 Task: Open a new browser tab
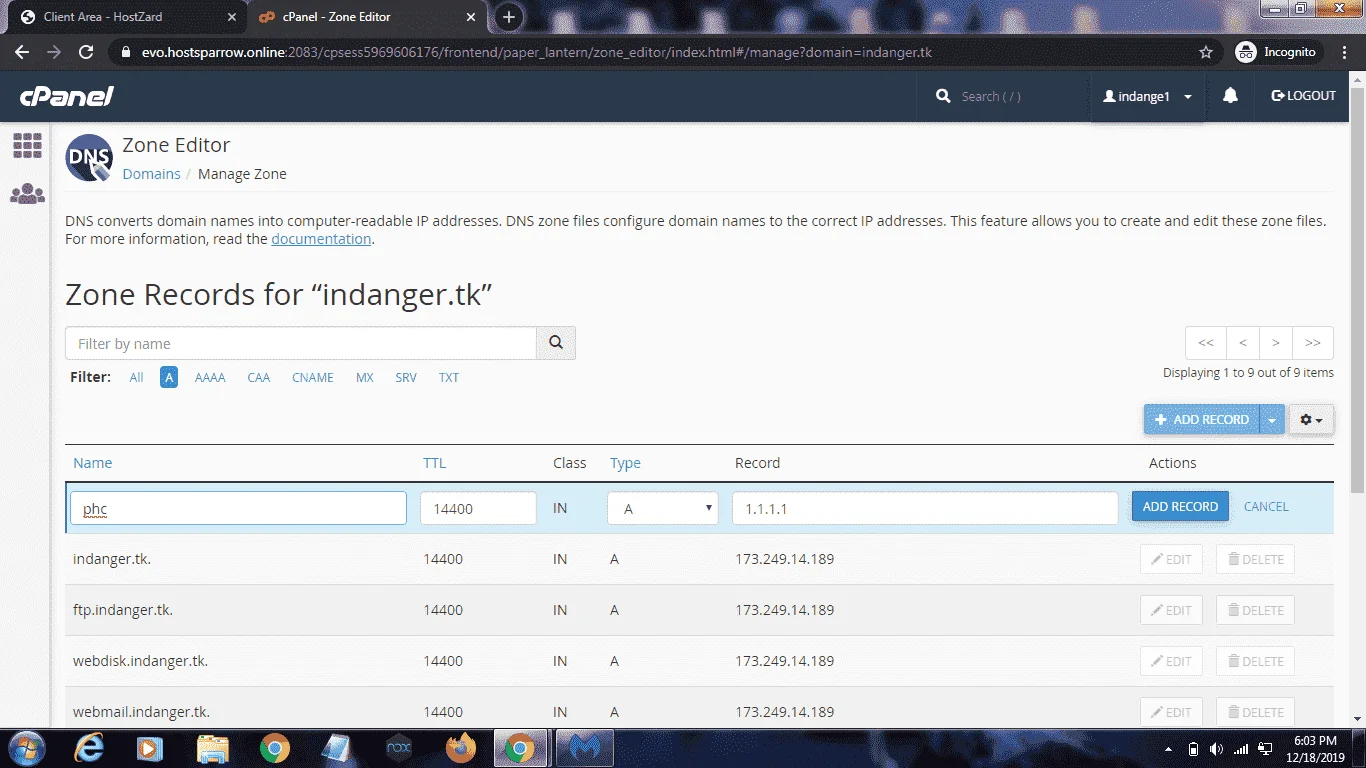(x=509, y=17)
